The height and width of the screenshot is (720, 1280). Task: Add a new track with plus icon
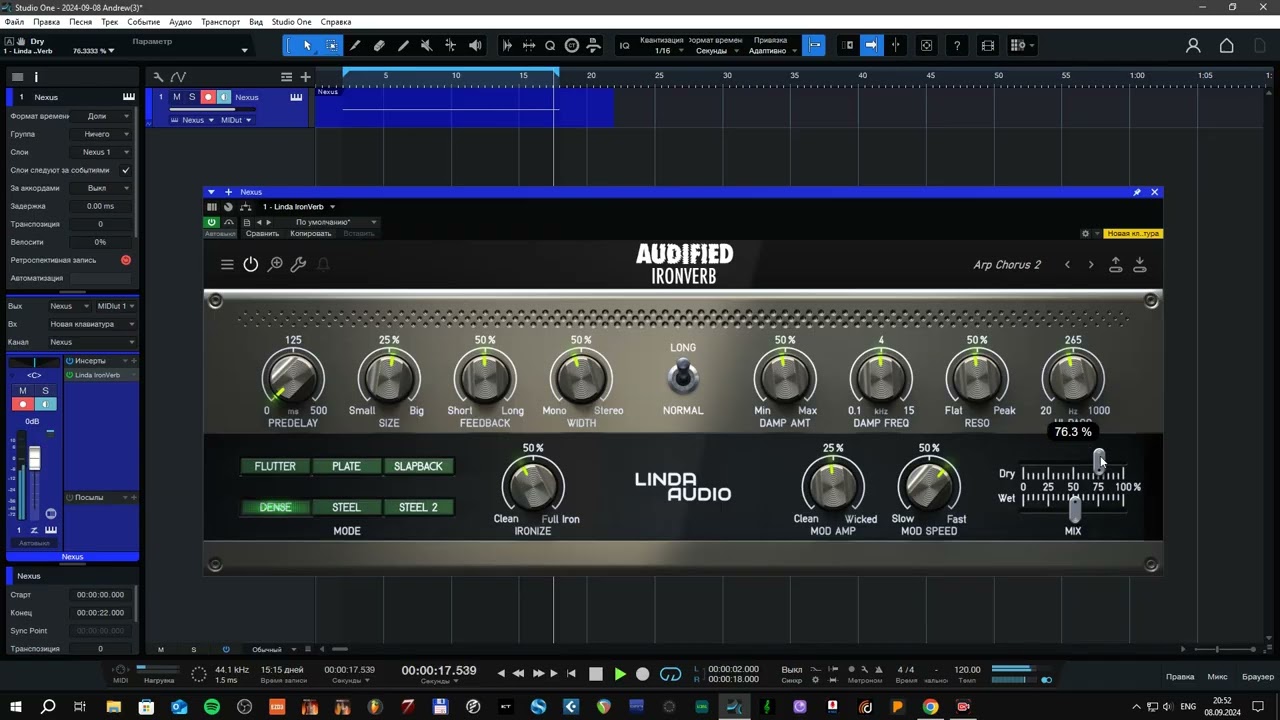[305, 77]
